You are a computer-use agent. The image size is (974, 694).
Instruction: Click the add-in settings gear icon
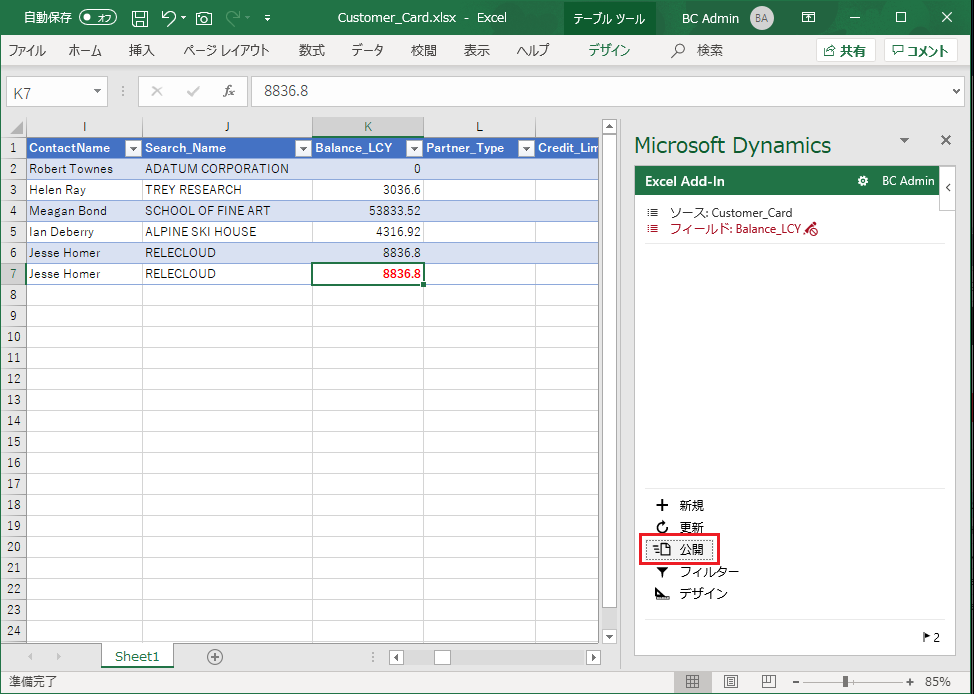click(862, 181)
